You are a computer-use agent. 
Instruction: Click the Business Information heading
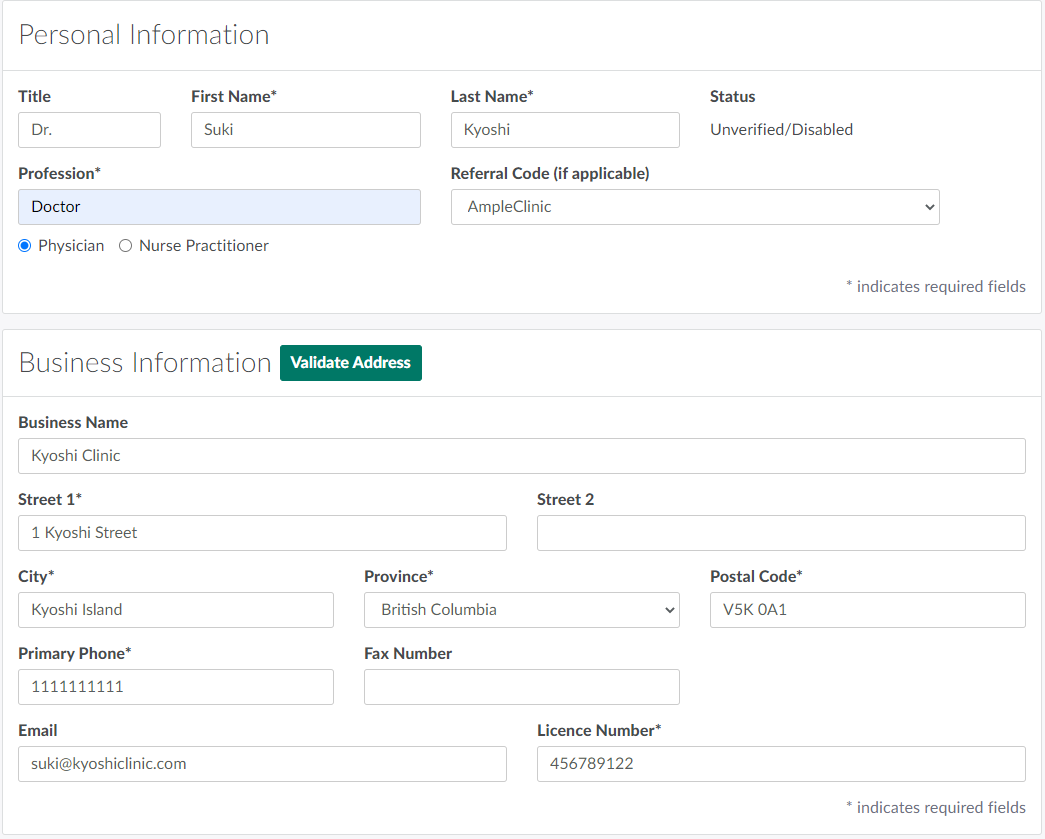tap(145, 363)
